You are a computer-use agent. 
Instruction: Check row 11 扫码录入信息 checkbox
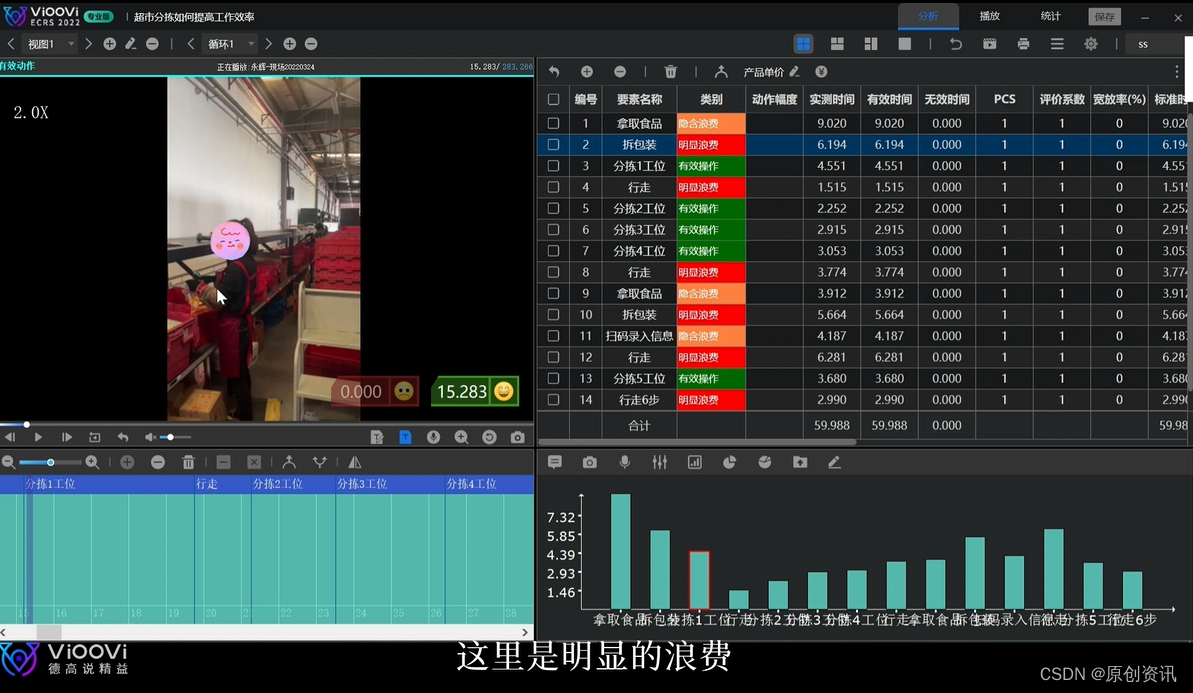(554, 335)
